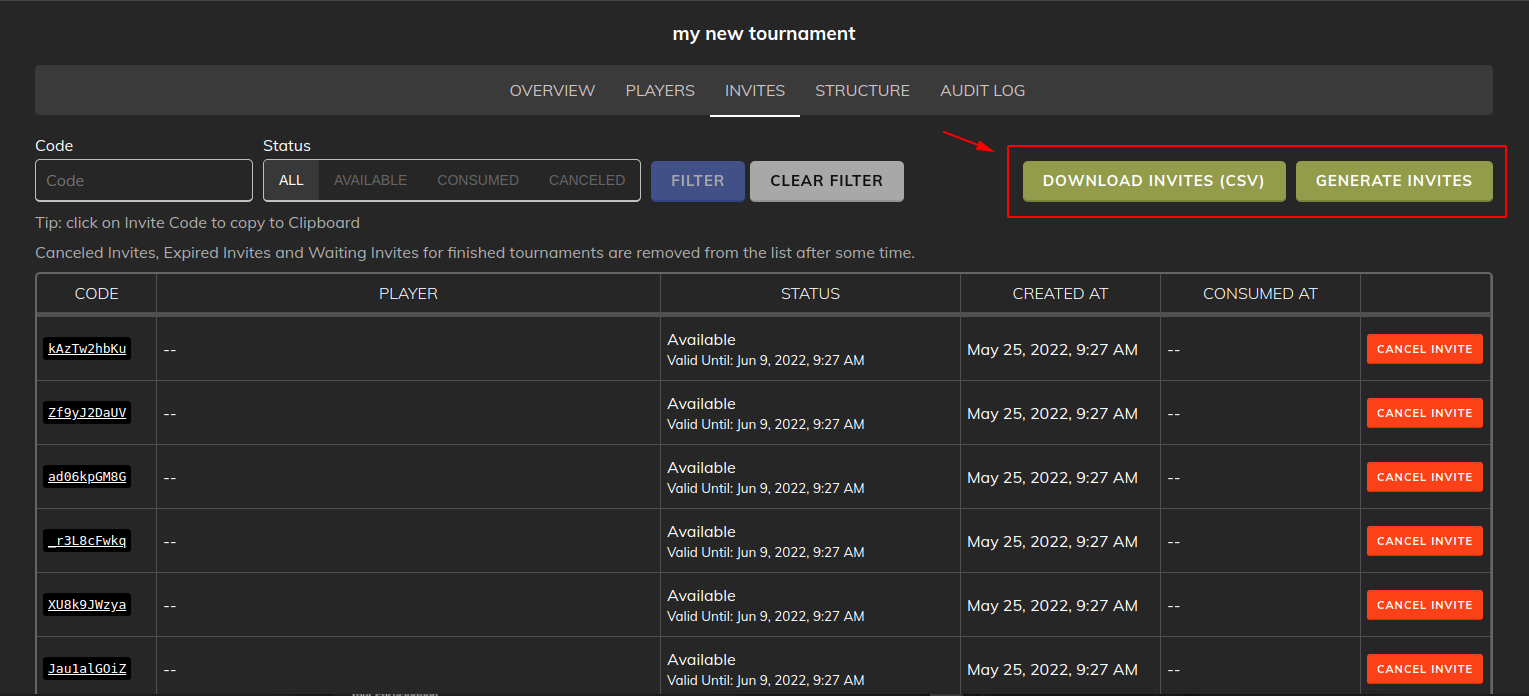Focus the Code filter input field
Image resolution: width=1529 pixels, height=696 pixels.
pyautogui.click(x=144, y=180)
